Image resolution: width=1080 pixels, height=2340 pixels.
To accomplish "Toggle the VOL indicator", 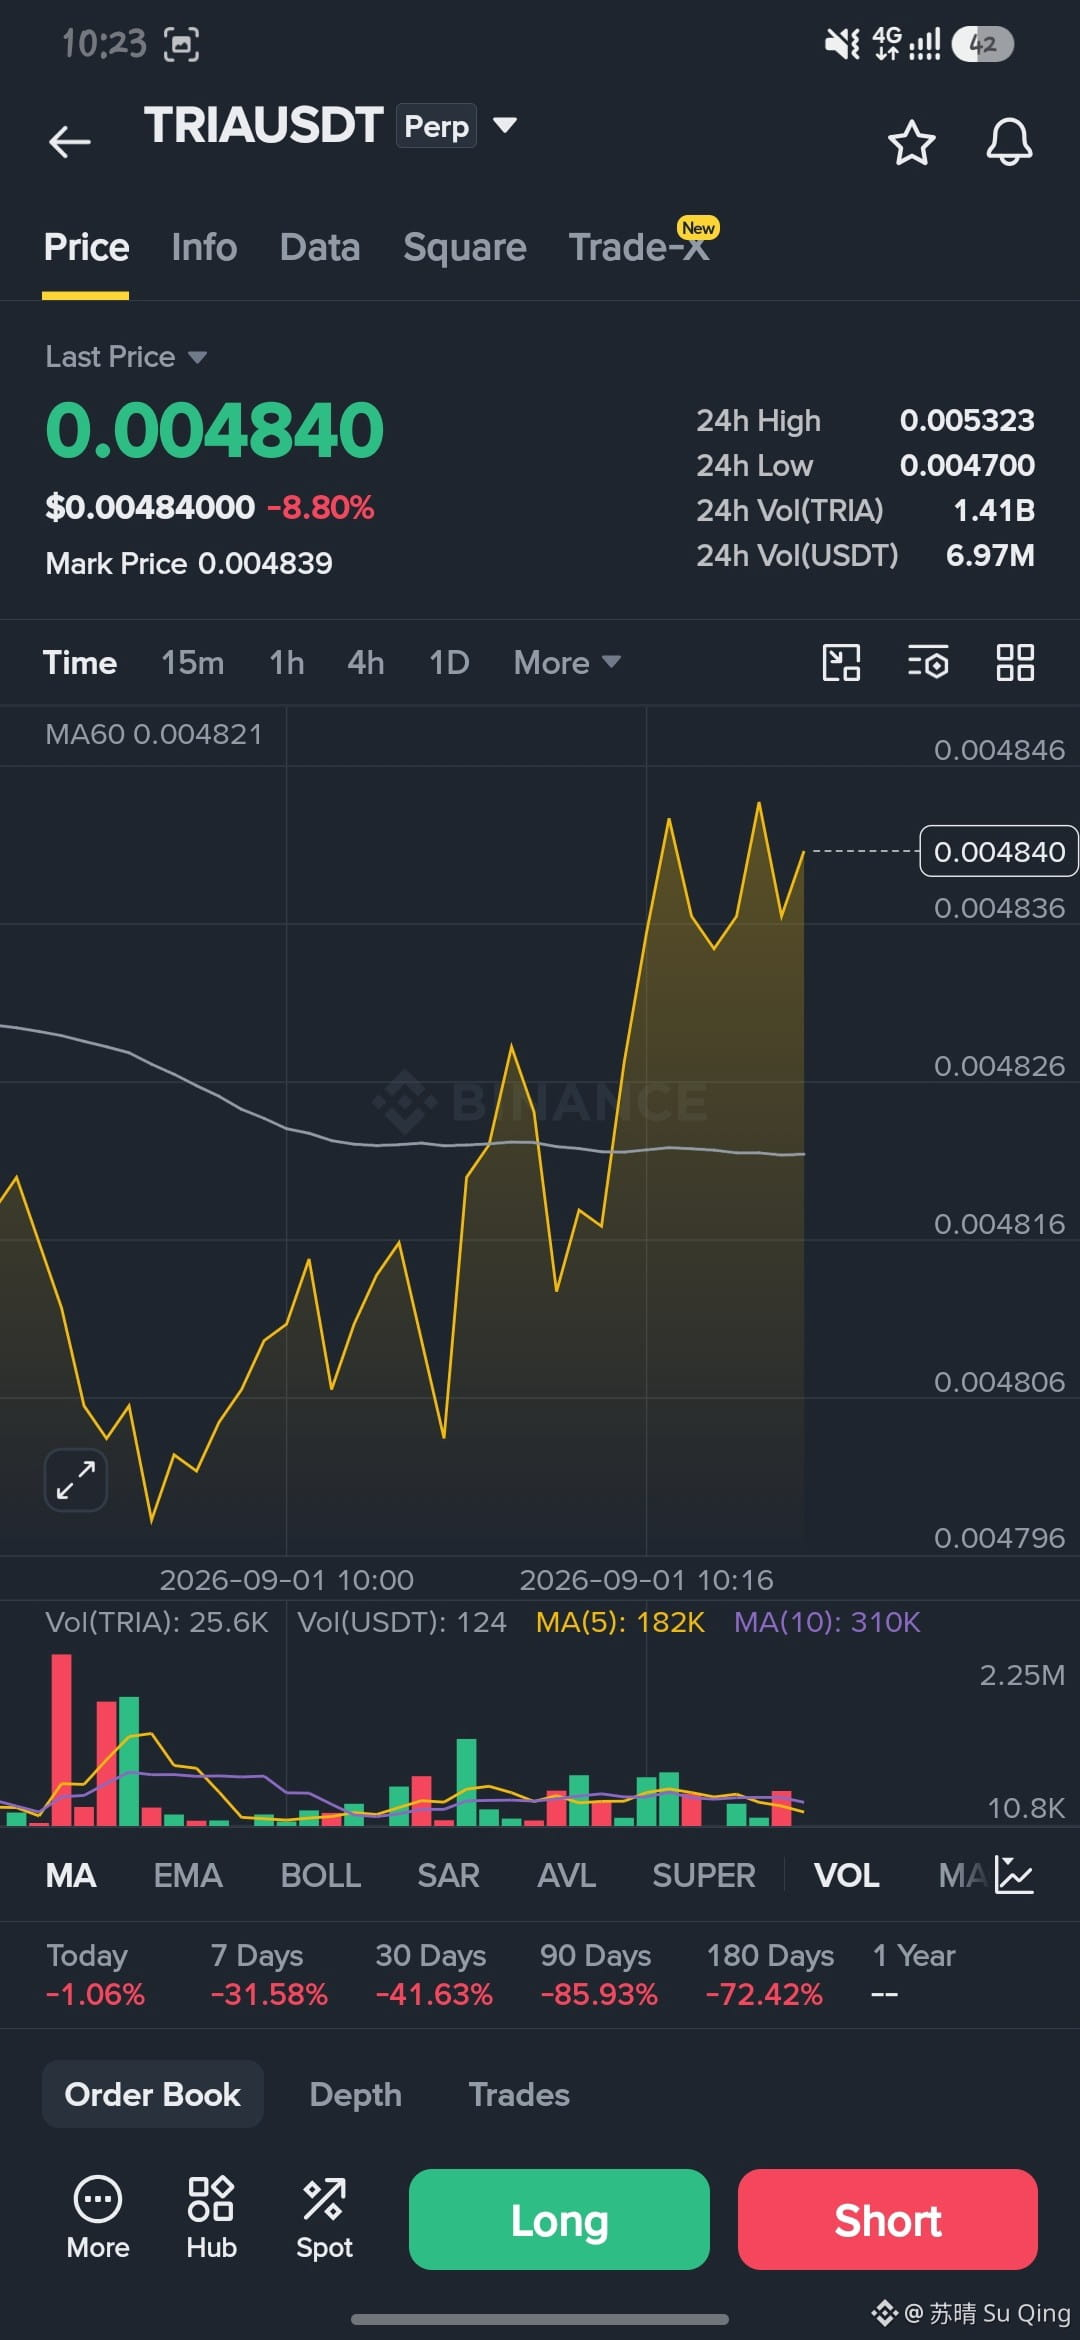I will (846, 1875).
